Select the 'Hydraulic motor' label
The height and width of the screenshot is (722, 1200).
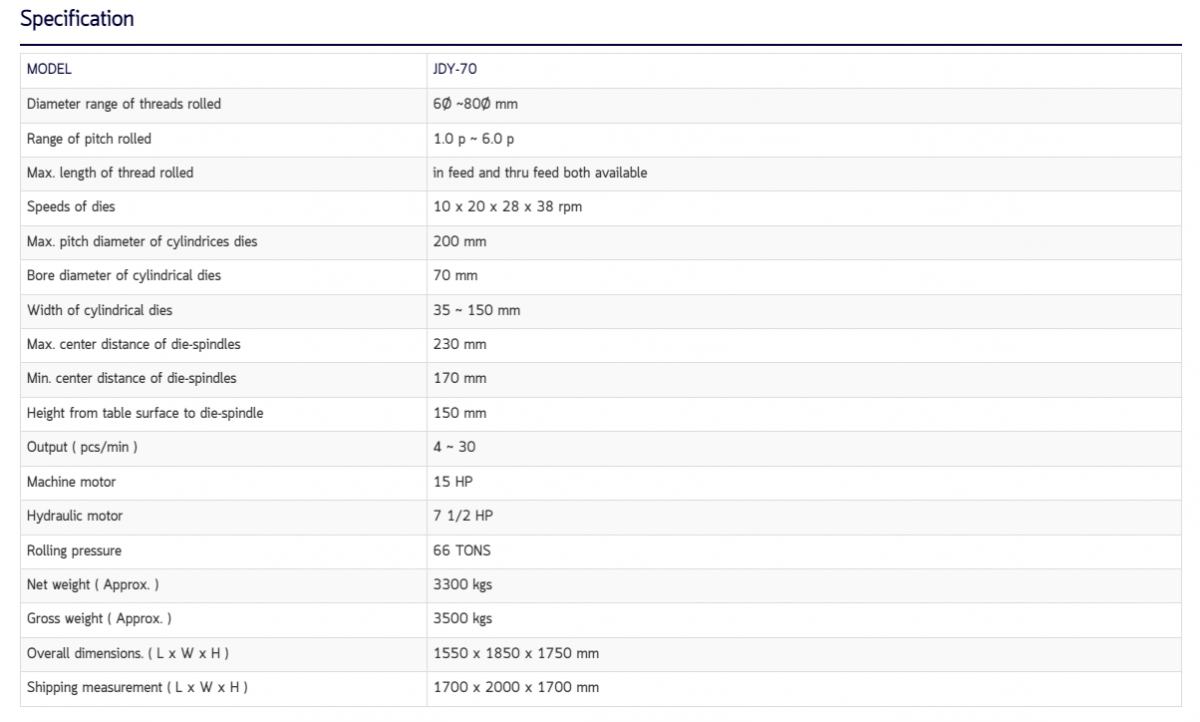75,516
